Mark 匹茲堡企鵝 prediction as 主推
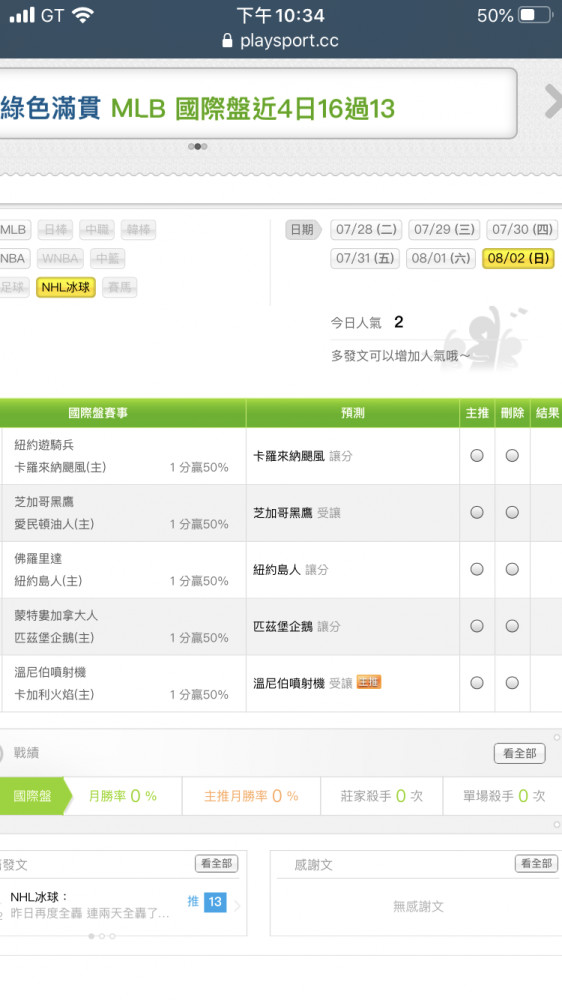The image size is (562, 1000). pyautogui.click(x=477, y=626)
